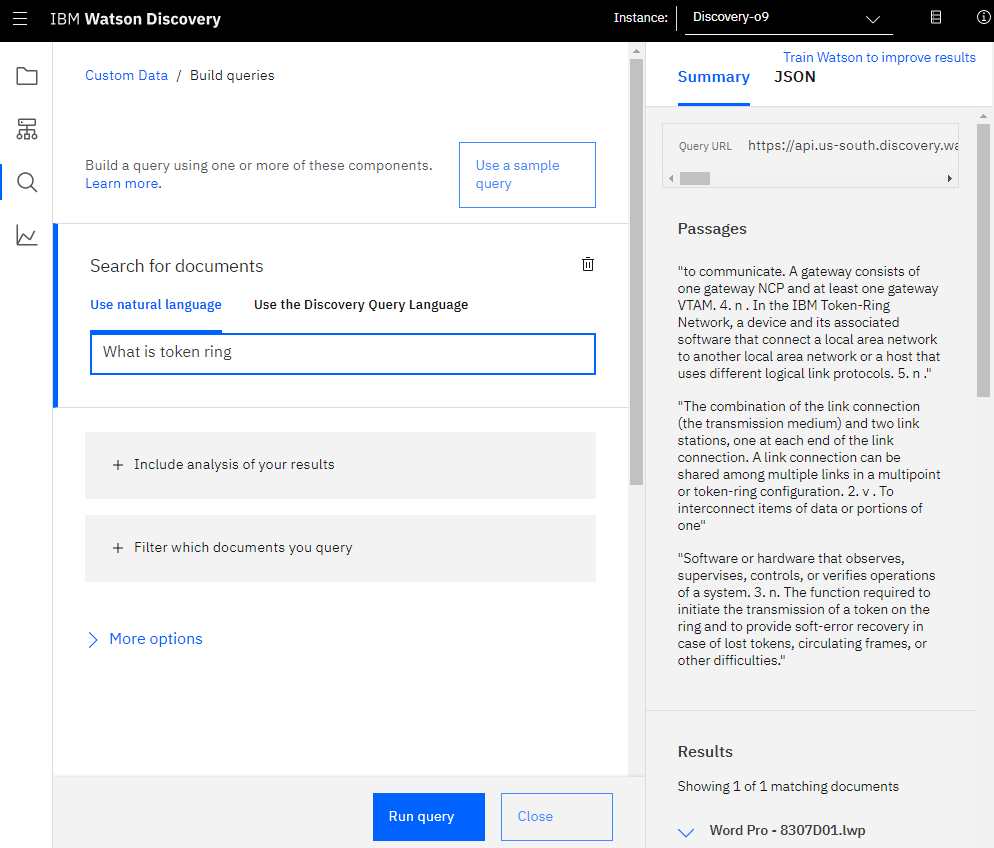
Task: Select the JSON tab
Action: pos(795,77)
